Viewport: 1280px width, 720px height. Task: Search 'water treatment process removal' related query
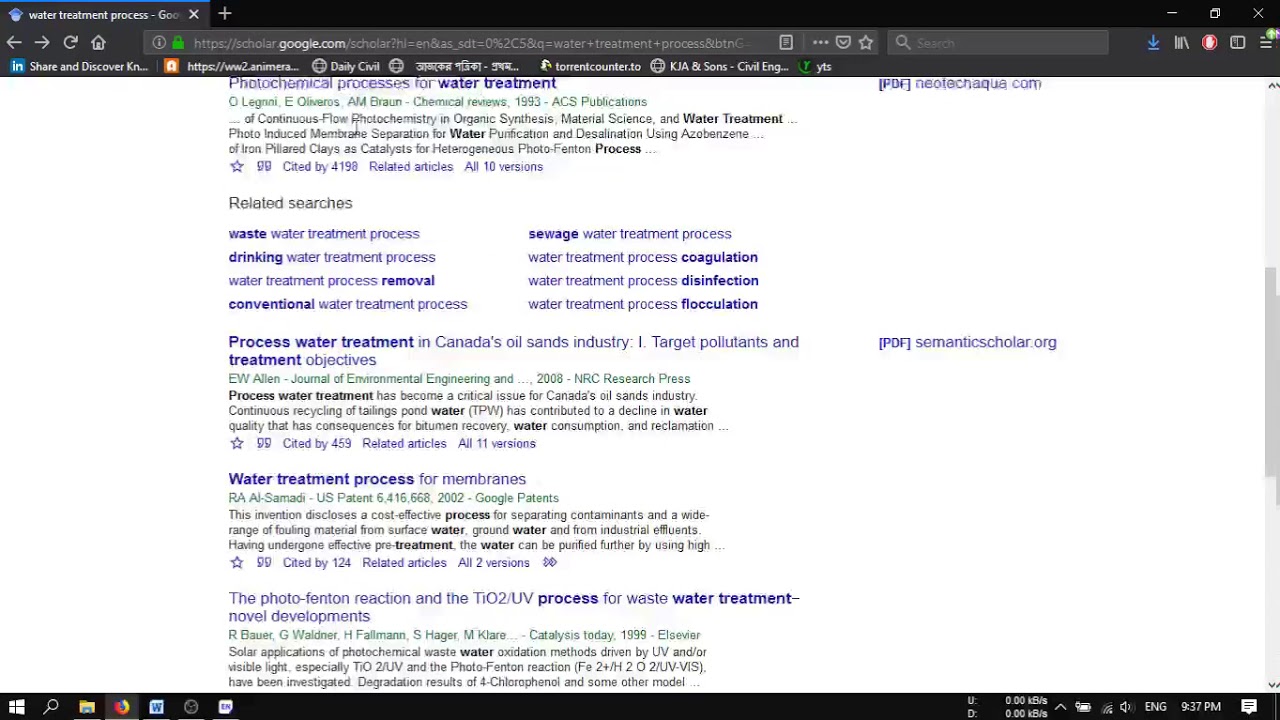[331, 281]
